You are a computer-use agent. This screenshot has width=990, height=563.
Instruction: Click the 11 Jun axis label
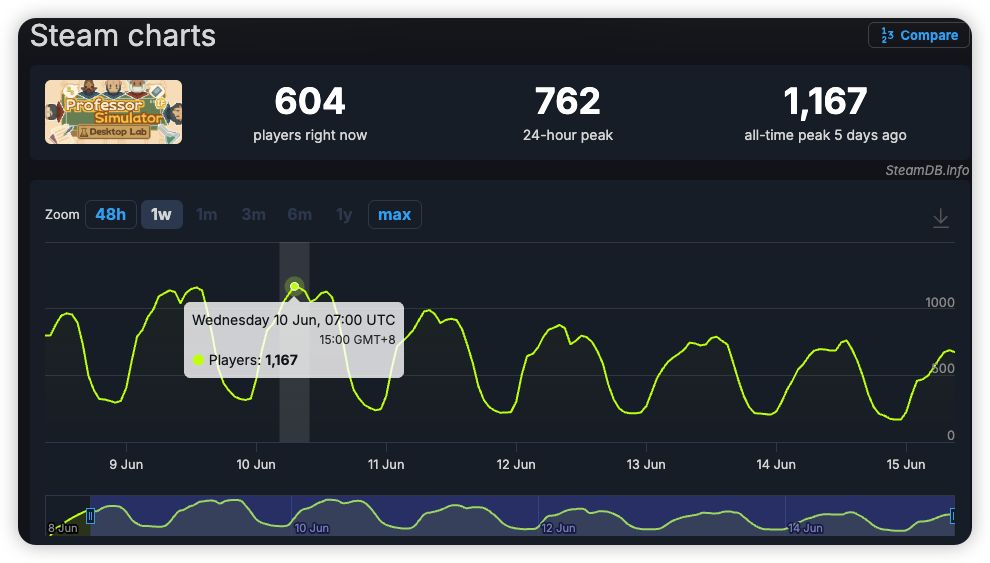click(x=386, y=465)
